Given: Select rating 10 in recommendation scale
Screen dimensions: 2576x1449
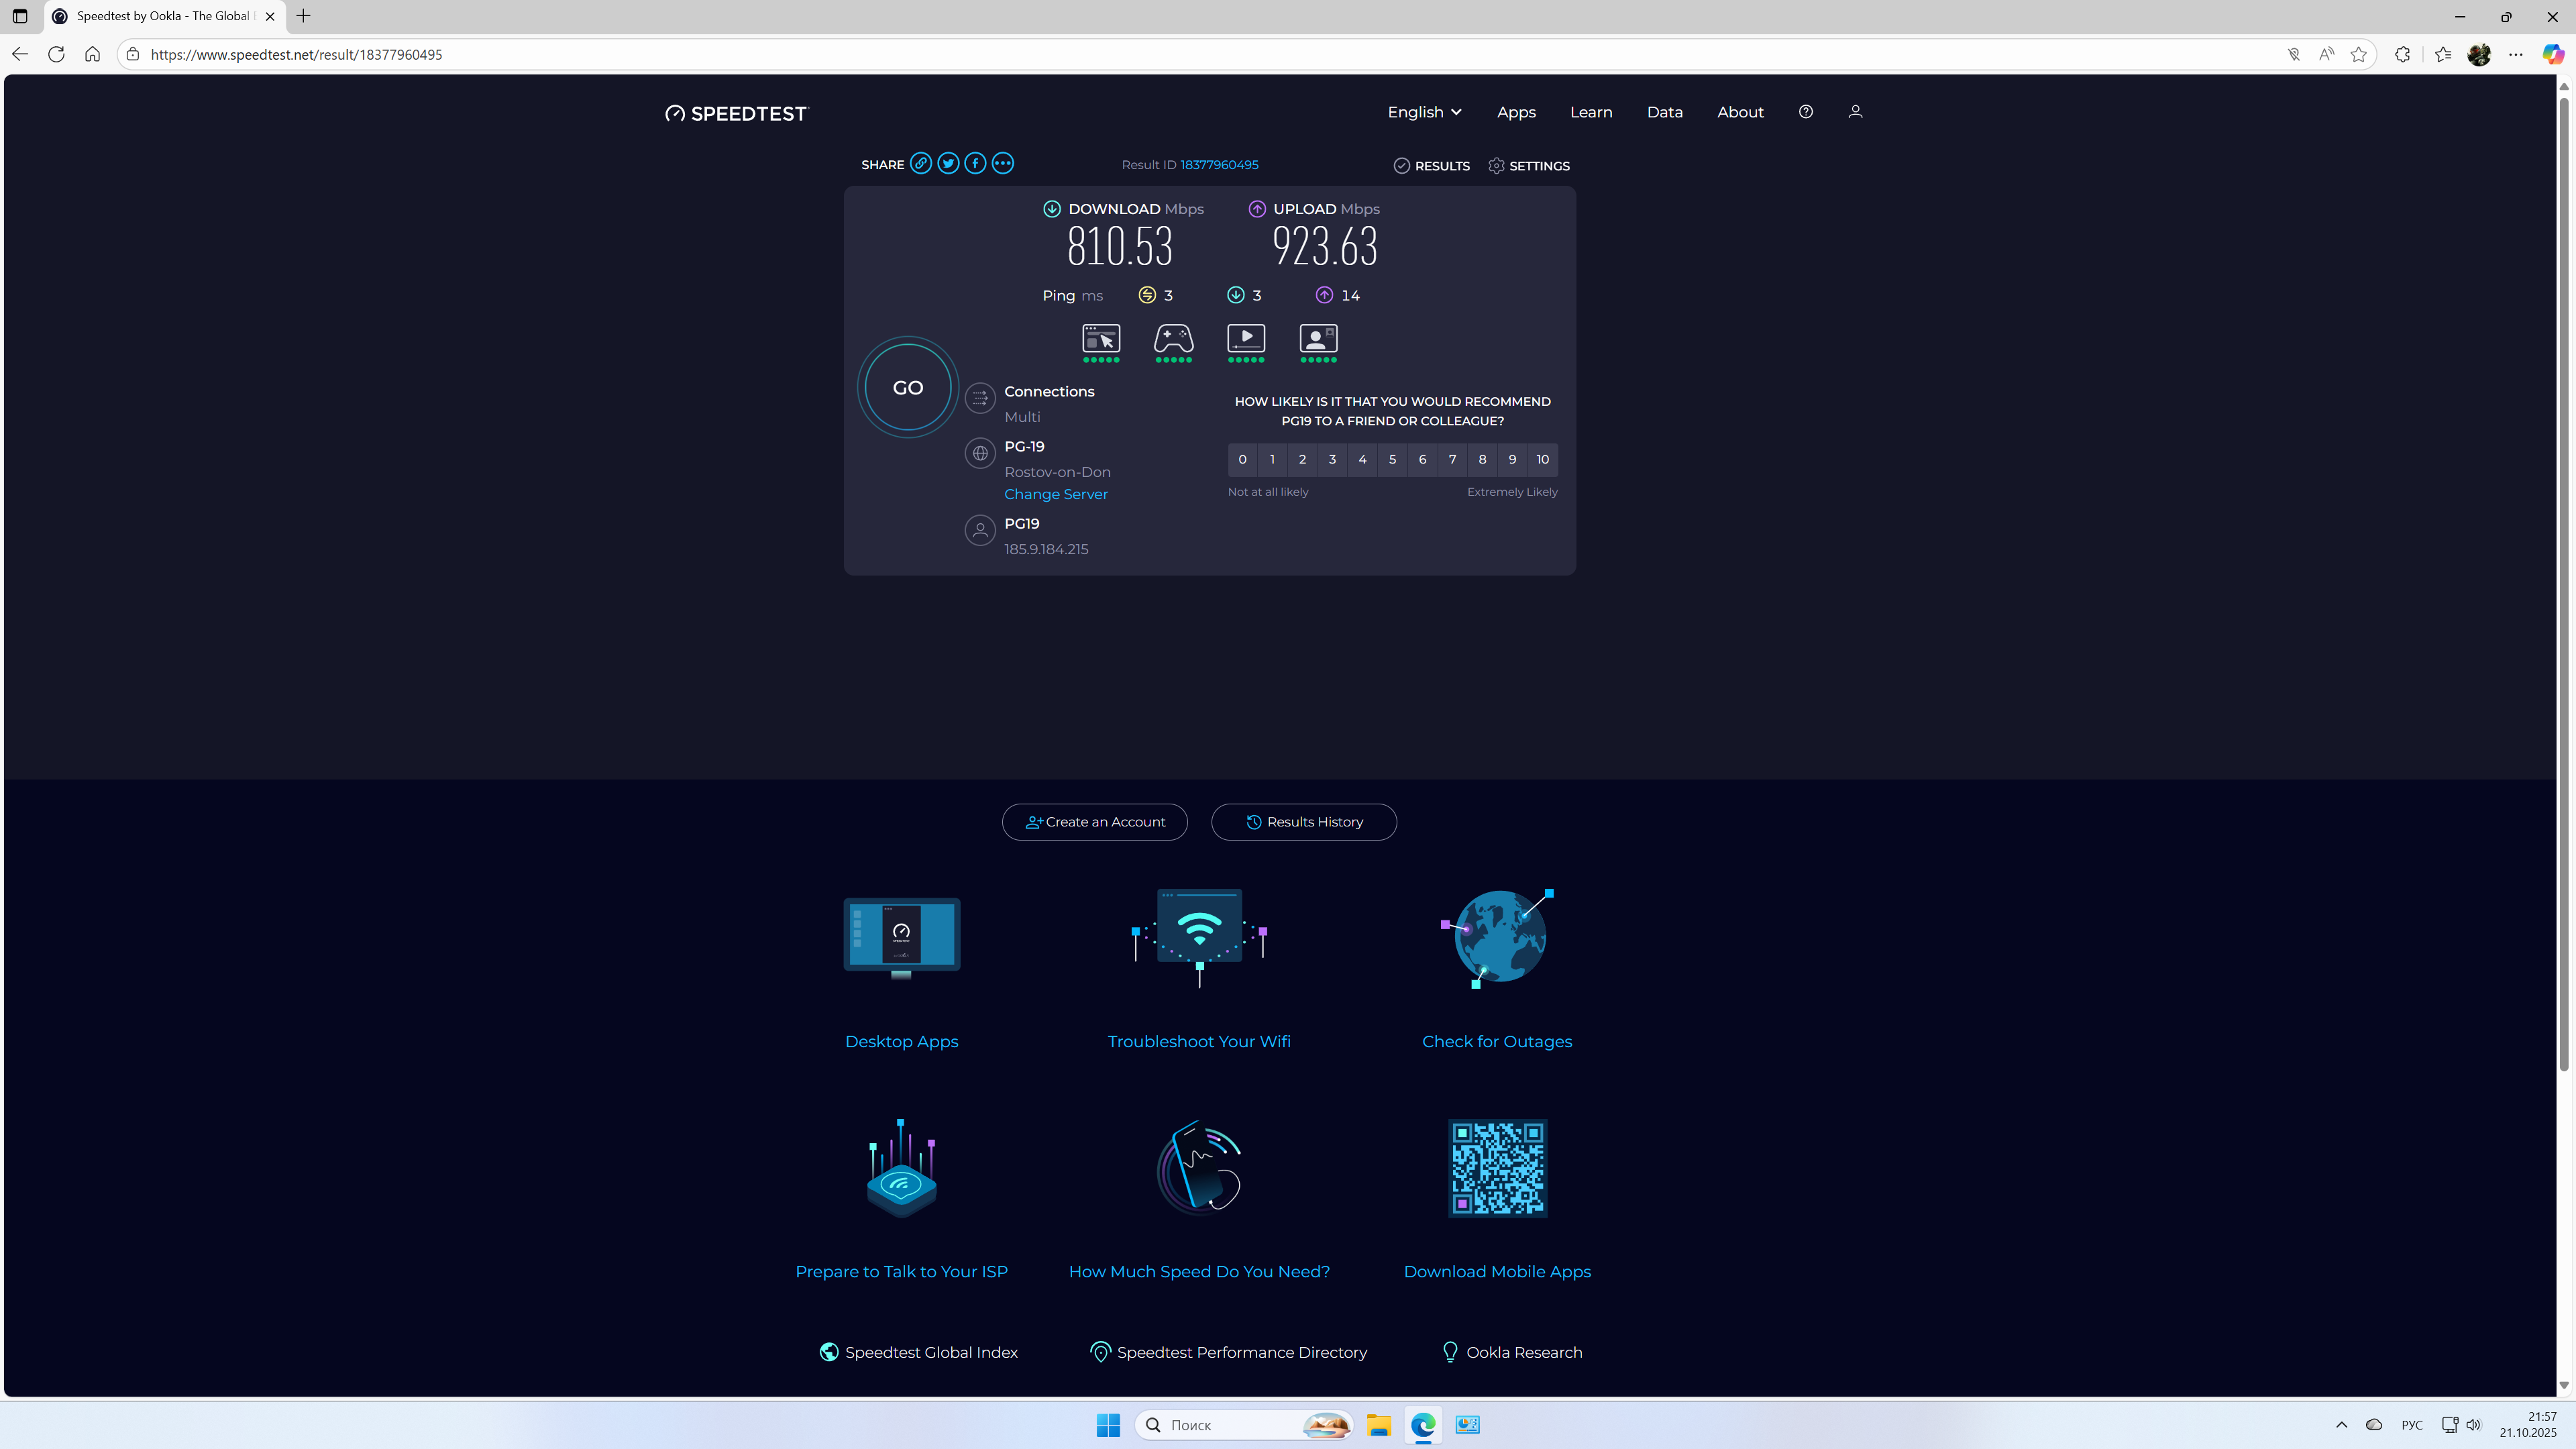Looking at the screenshot, I should tap(1542, 460).
